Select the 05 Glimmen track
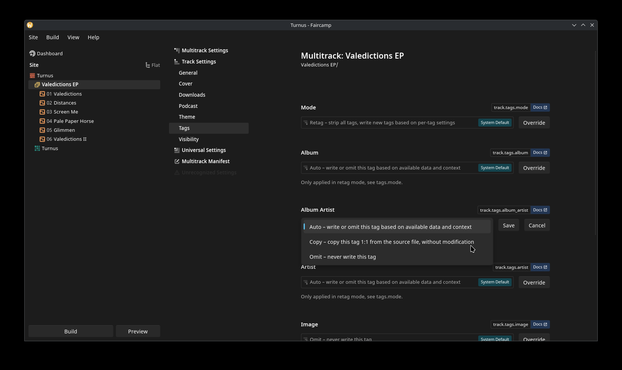Screen dimensions: 622x370 pos(61,130)
